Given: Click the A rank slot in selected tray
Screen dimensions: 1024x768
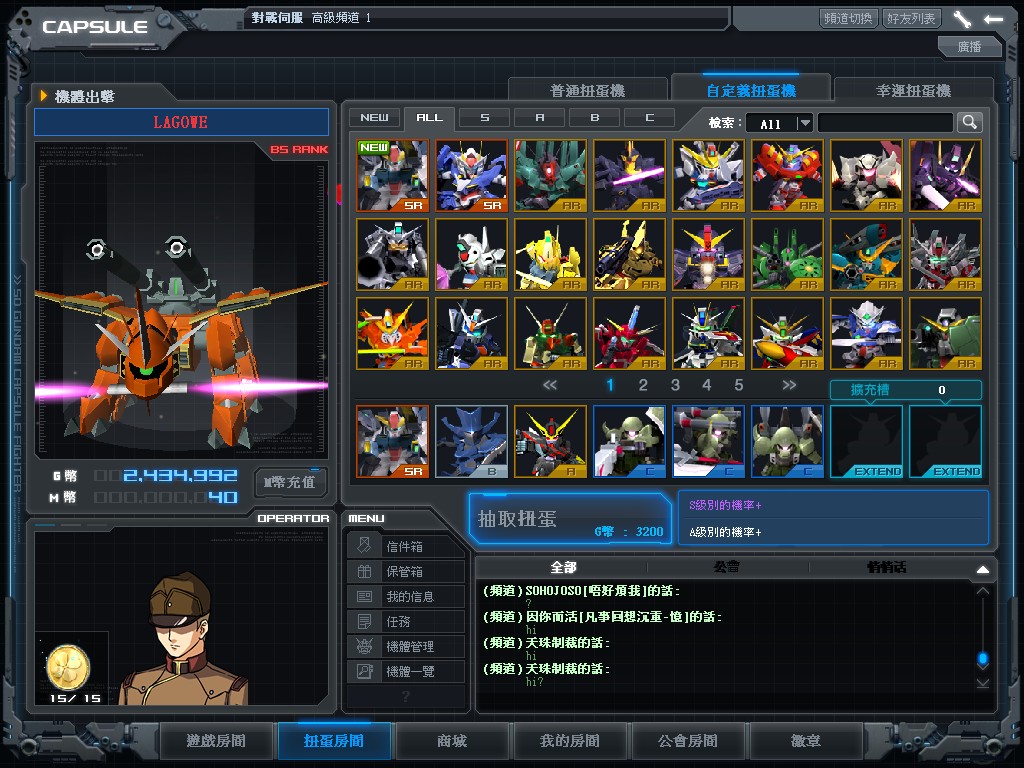Looking at the screenshot, I should click(x=551, y=441).
